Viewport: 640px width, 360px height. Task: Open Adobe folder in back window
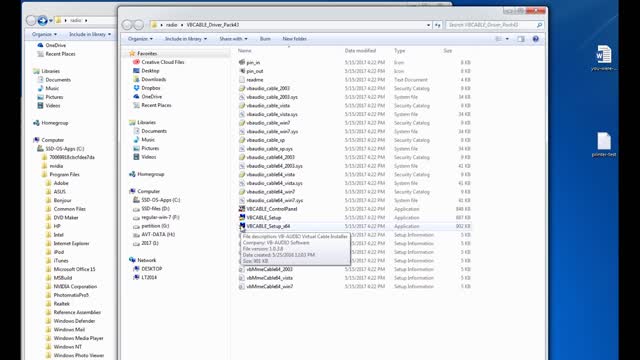(57, 183)
